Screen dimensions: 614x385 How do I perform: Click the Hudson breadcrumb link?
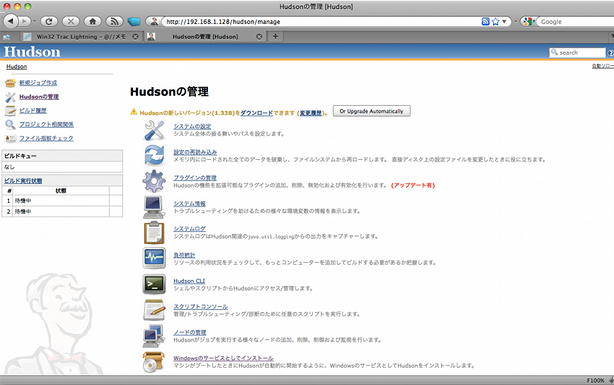tap(16, 67)
